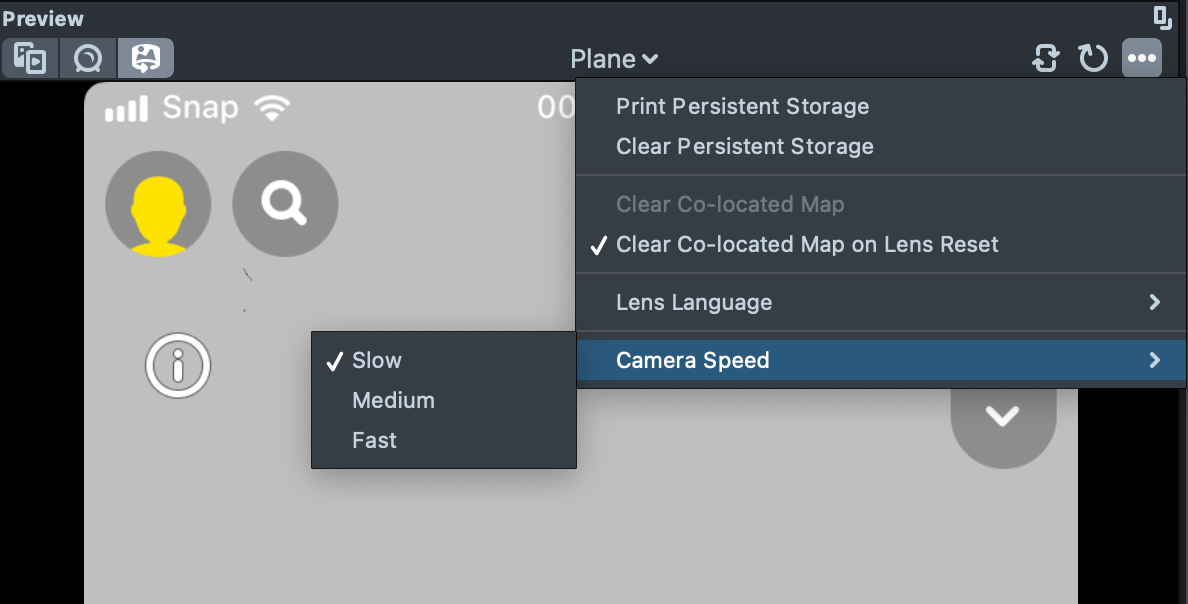The image size is (1188, 604).
Task: Click the lens info circle icon
Action: tap(178, 367)
